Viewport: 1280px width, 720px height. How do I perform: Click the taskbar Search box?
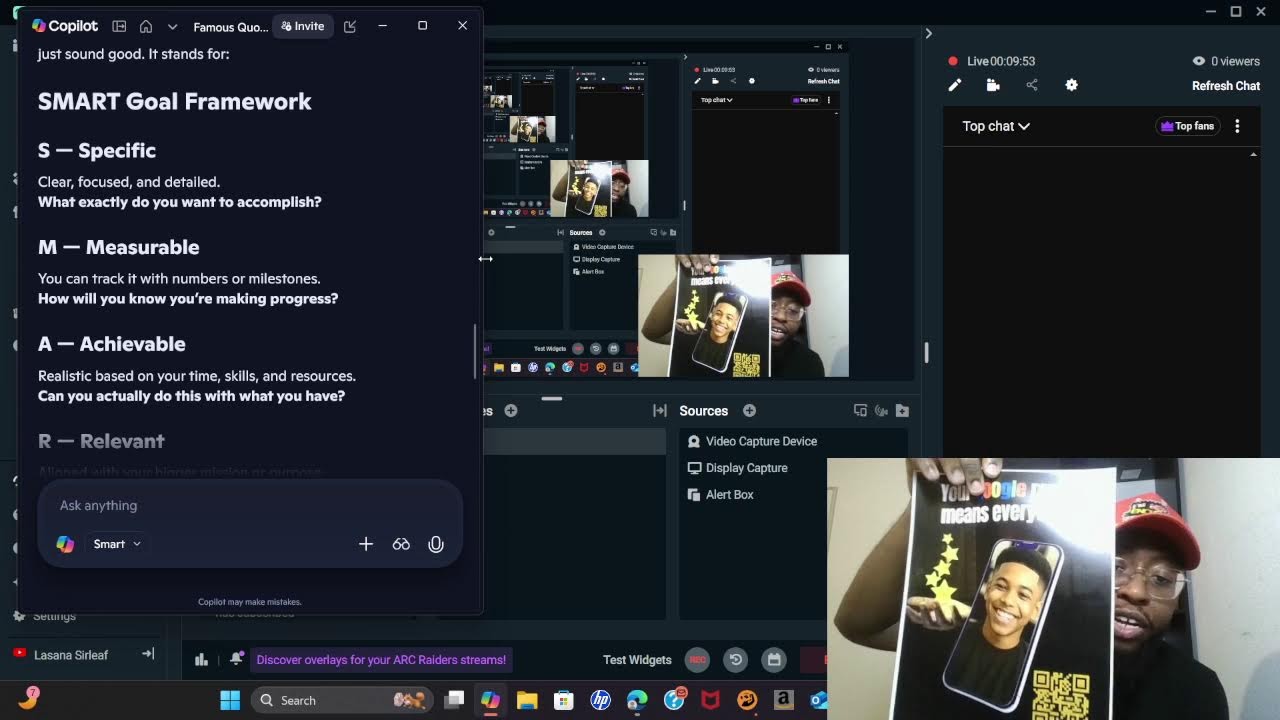coord(340,700)
